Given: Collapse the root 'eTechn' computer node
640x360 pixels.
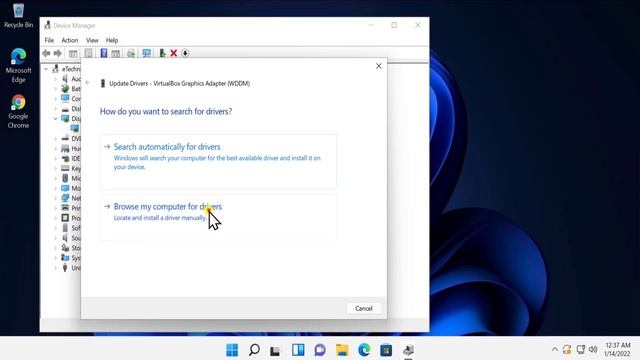Looking at the screenshot, I should point(46,69).
